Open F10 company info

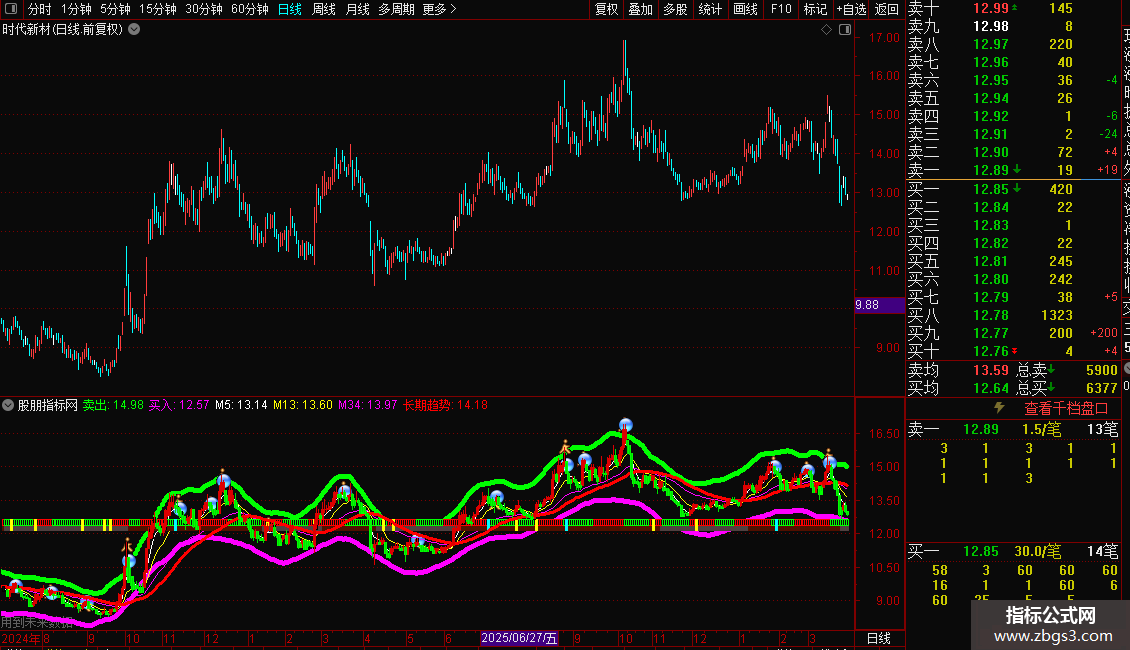[x=780, y=9]
